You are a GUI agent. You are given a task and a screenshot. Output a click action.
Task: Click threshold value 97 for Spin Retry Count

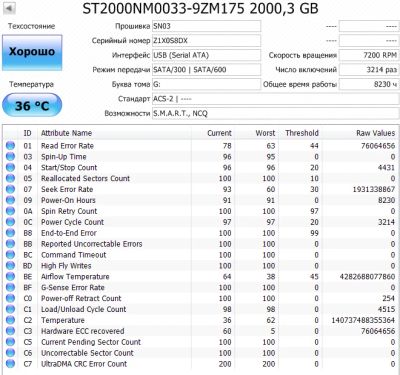(314, 211)
